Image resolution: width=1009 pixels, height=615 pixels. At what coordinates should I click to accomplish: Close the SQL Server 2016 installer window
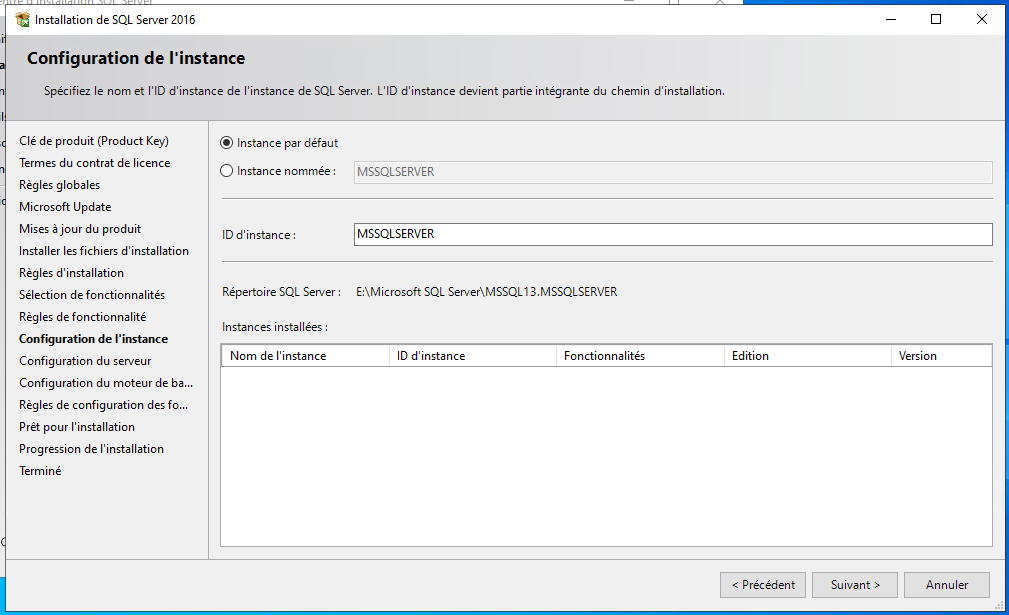981,19
